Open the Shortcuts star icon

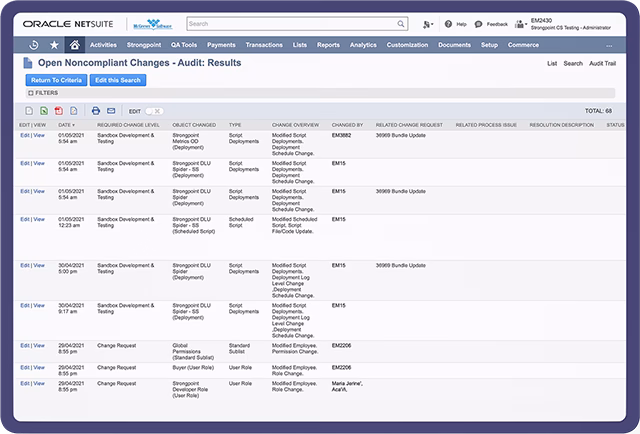tap(54, 45)
